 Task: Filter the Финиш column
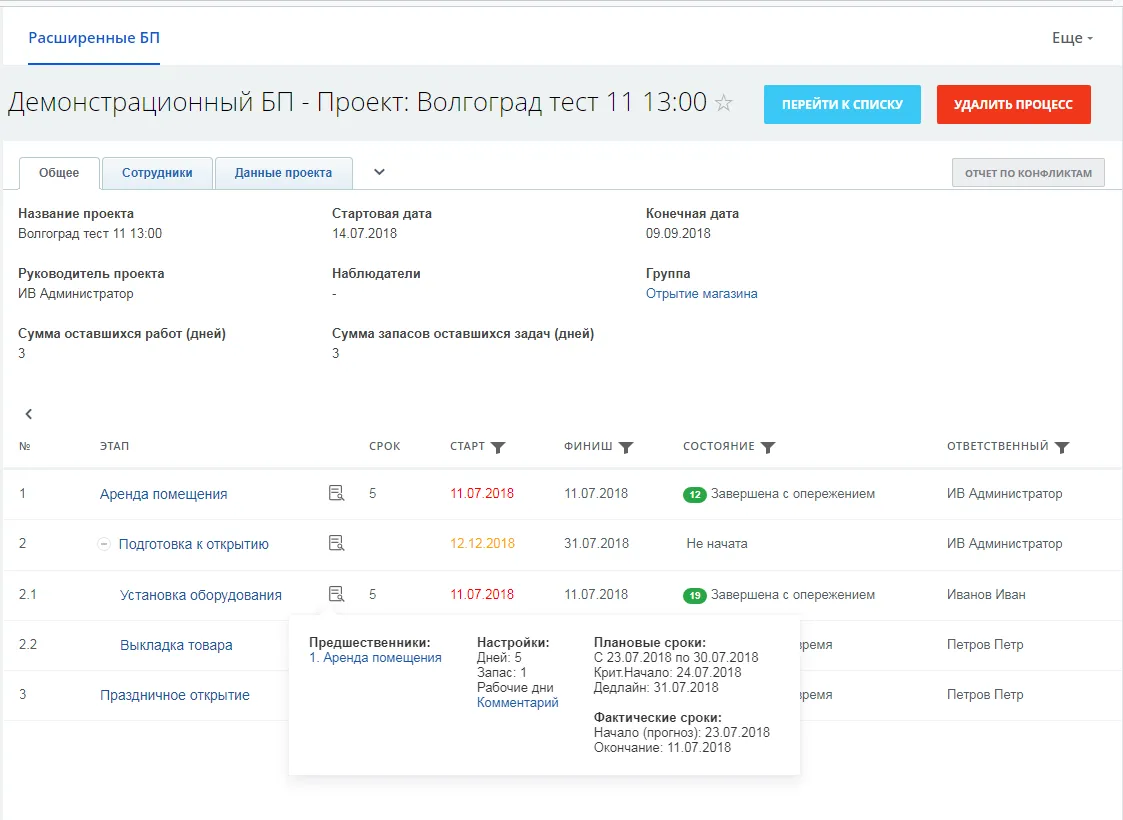point(626,447)
